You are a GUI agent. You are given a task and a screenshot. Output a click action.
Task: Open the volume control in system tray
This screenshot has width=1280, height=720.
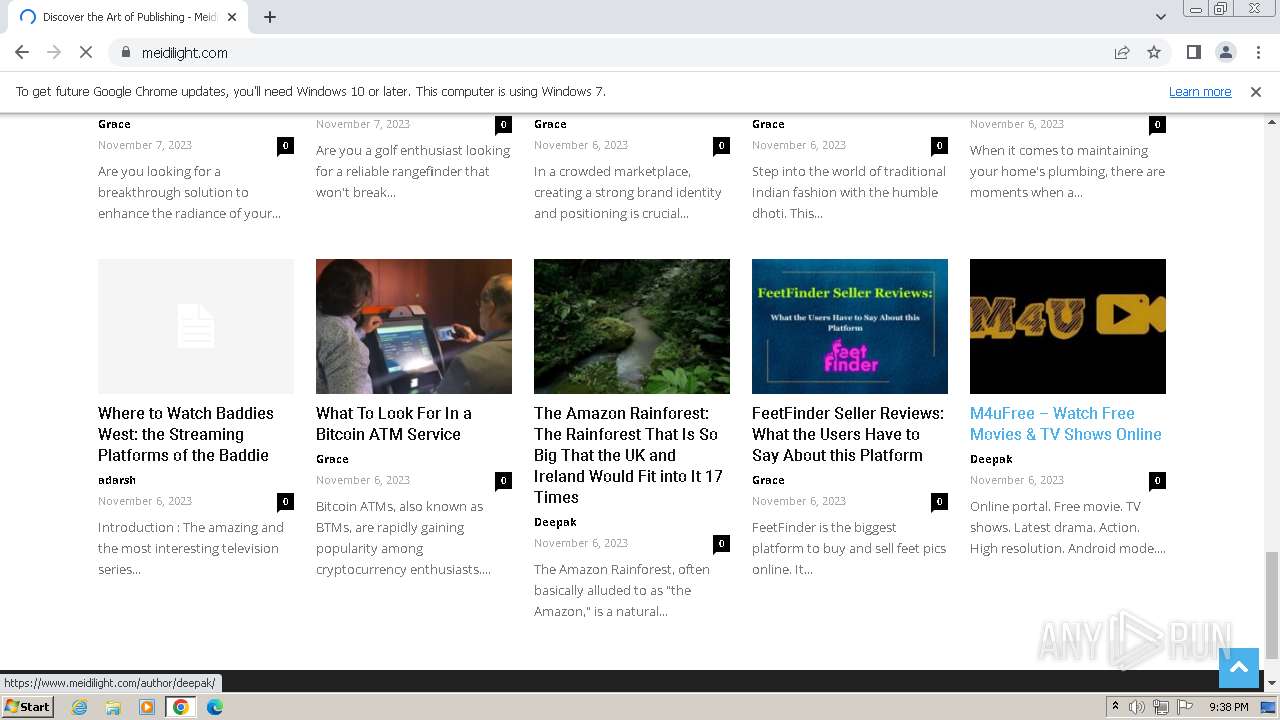pyautogui.click(x=1137, y=707)
